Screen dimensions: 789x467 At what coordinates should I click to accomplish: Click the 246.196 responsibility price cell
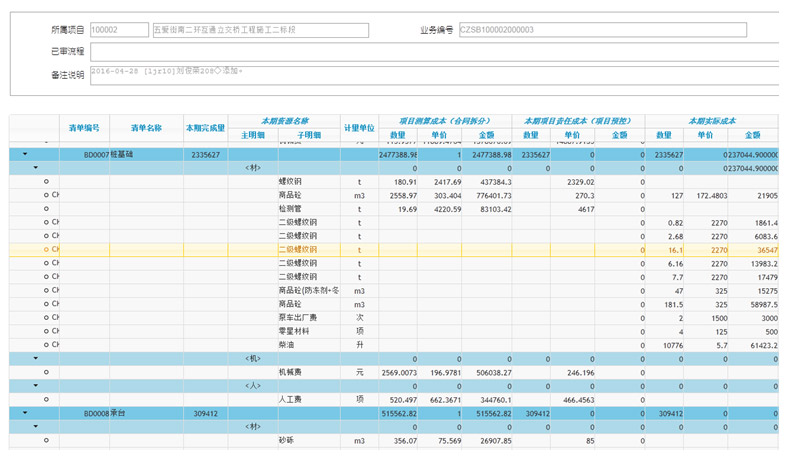(x=573, y=372)
